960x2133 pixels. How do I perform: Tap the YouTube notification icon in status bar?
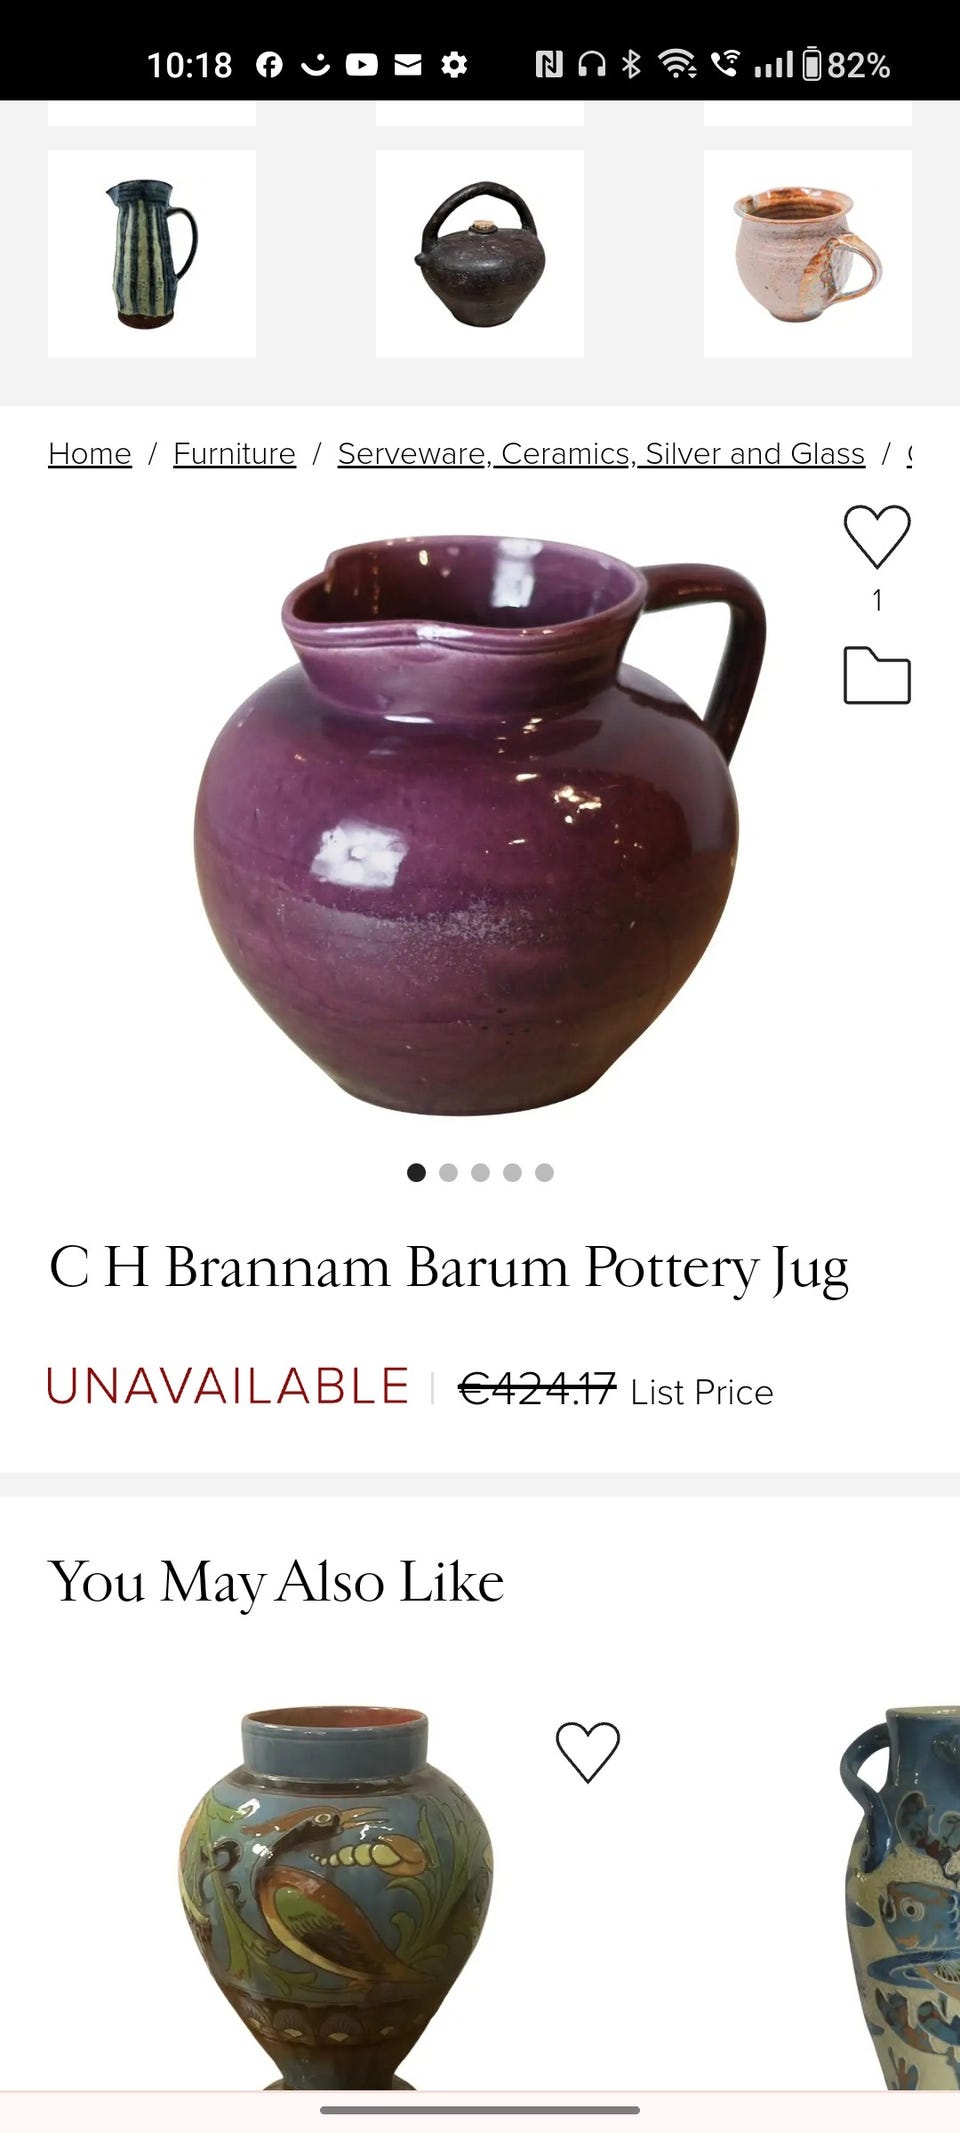pyautogui.click(x=362, y=65)
